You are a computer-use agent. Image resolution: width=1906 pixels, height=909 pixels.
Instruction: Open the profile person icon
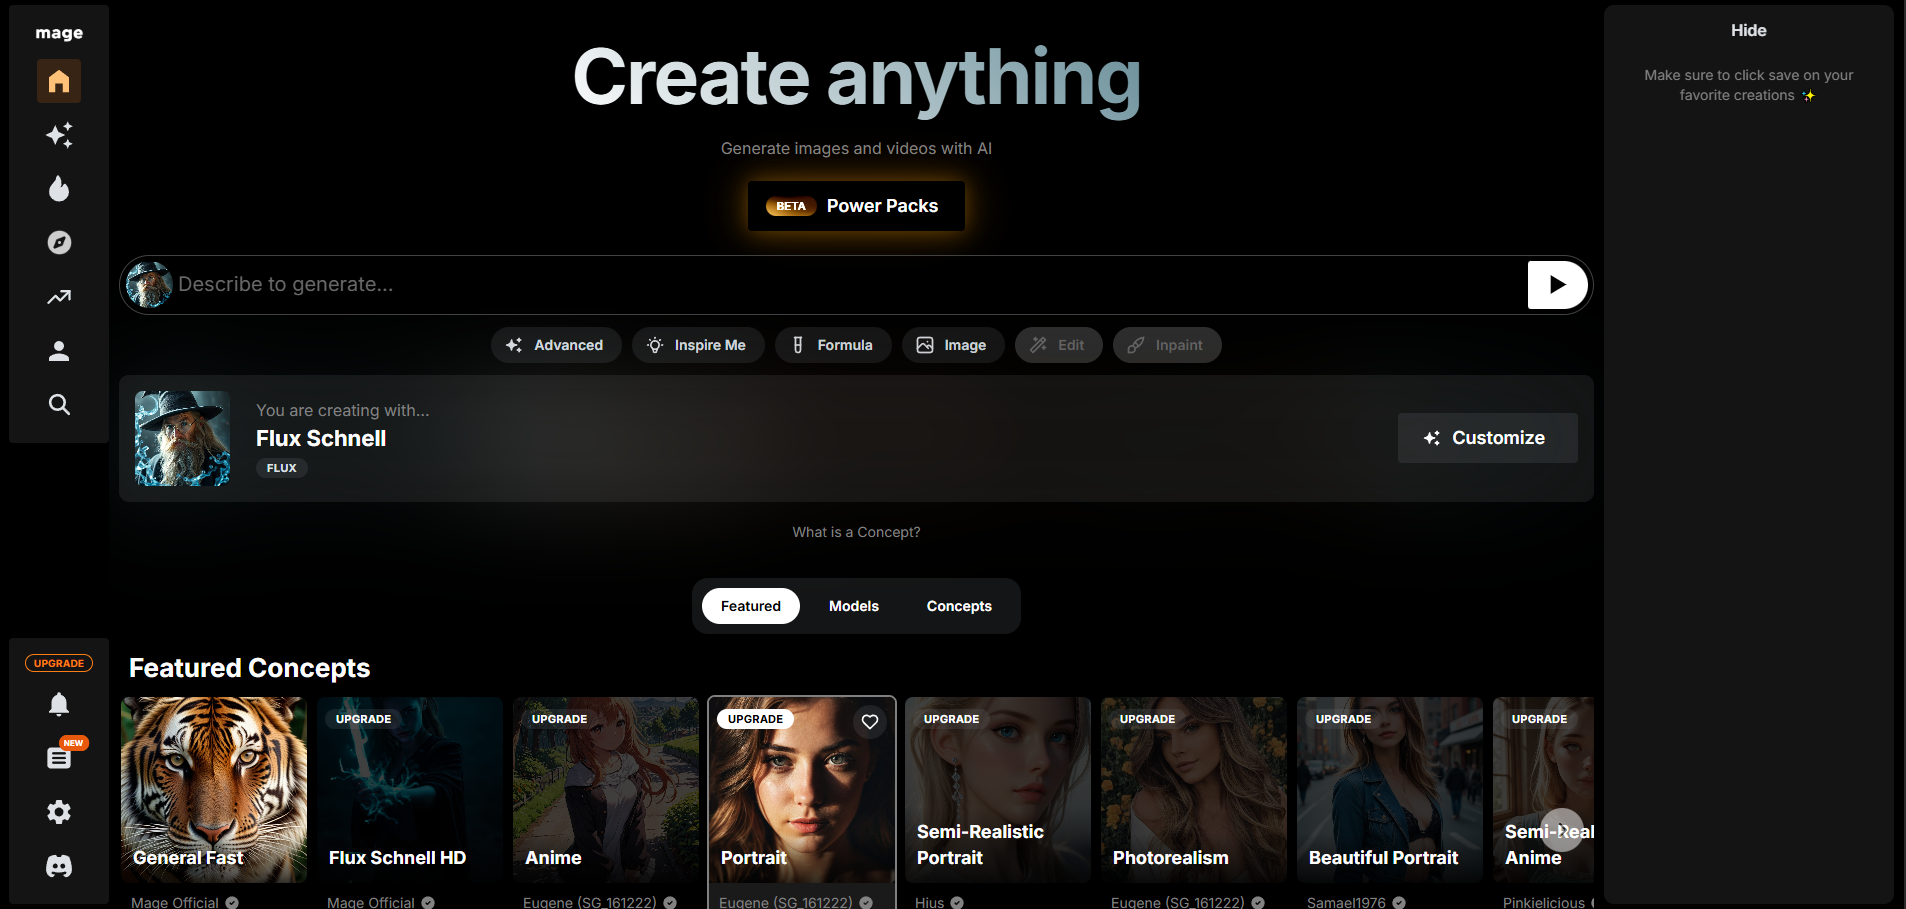point(59,351)
